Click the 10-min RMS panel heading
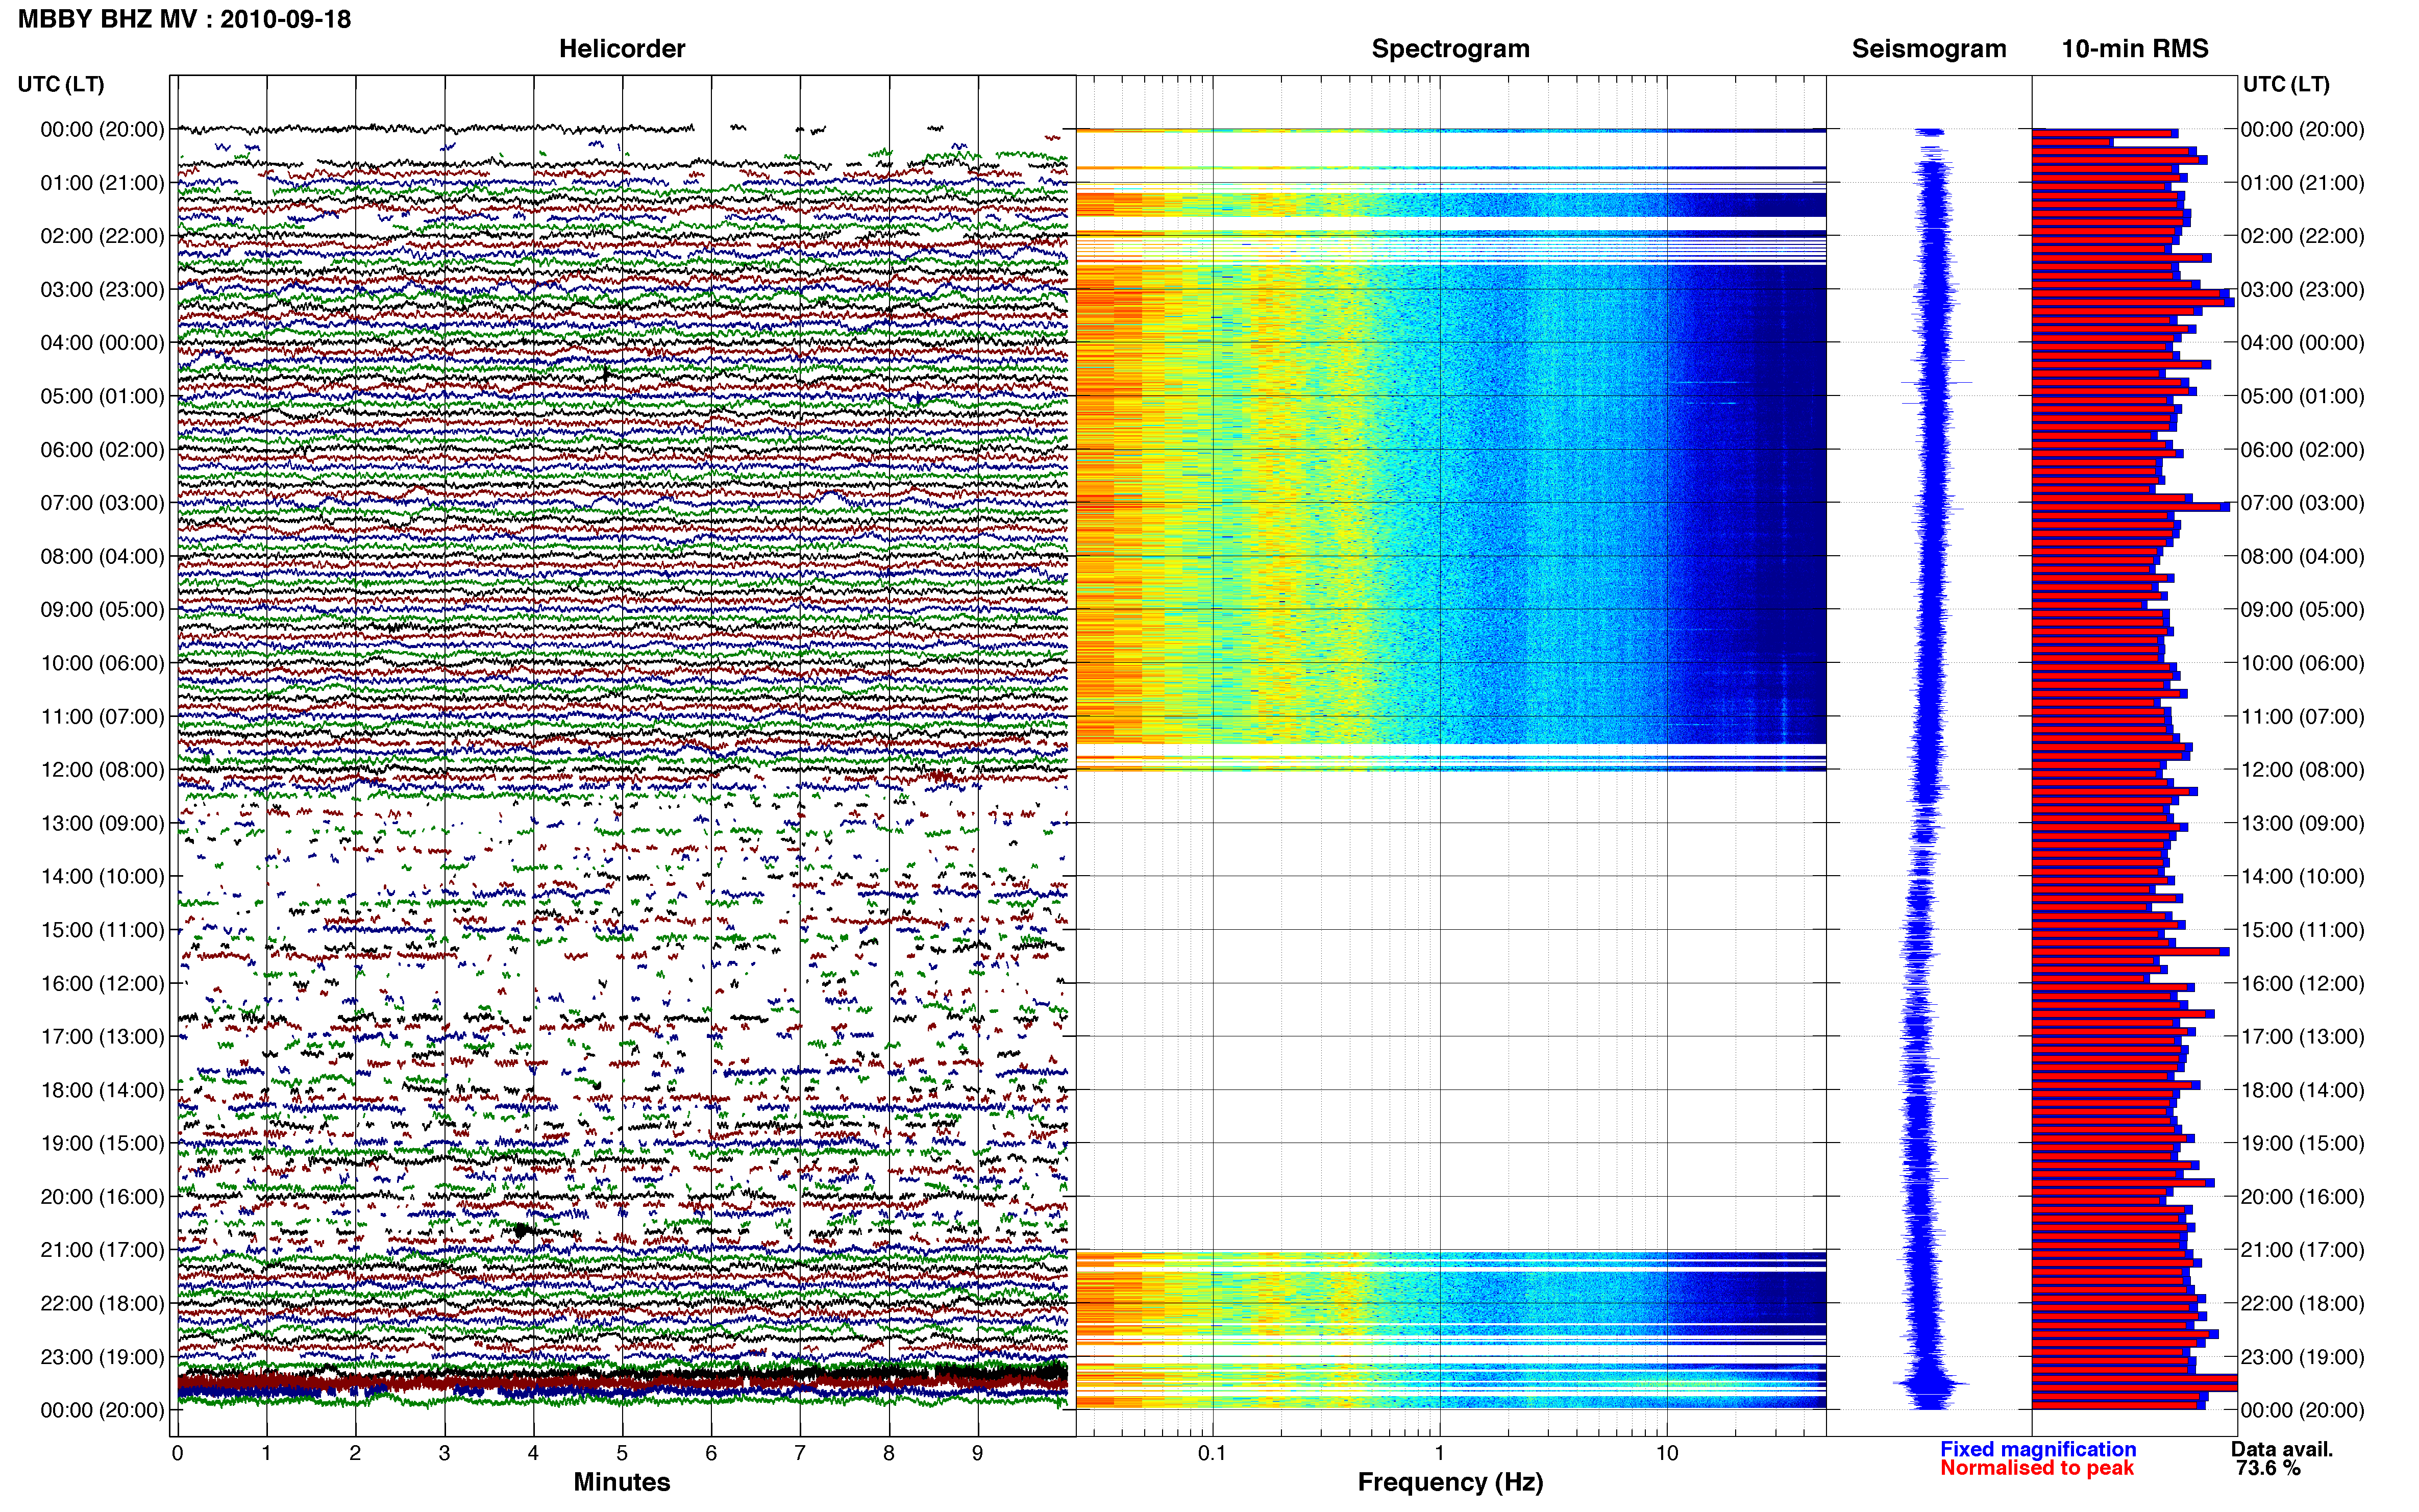2419x1512 pixels. [x=2135, y=49]
